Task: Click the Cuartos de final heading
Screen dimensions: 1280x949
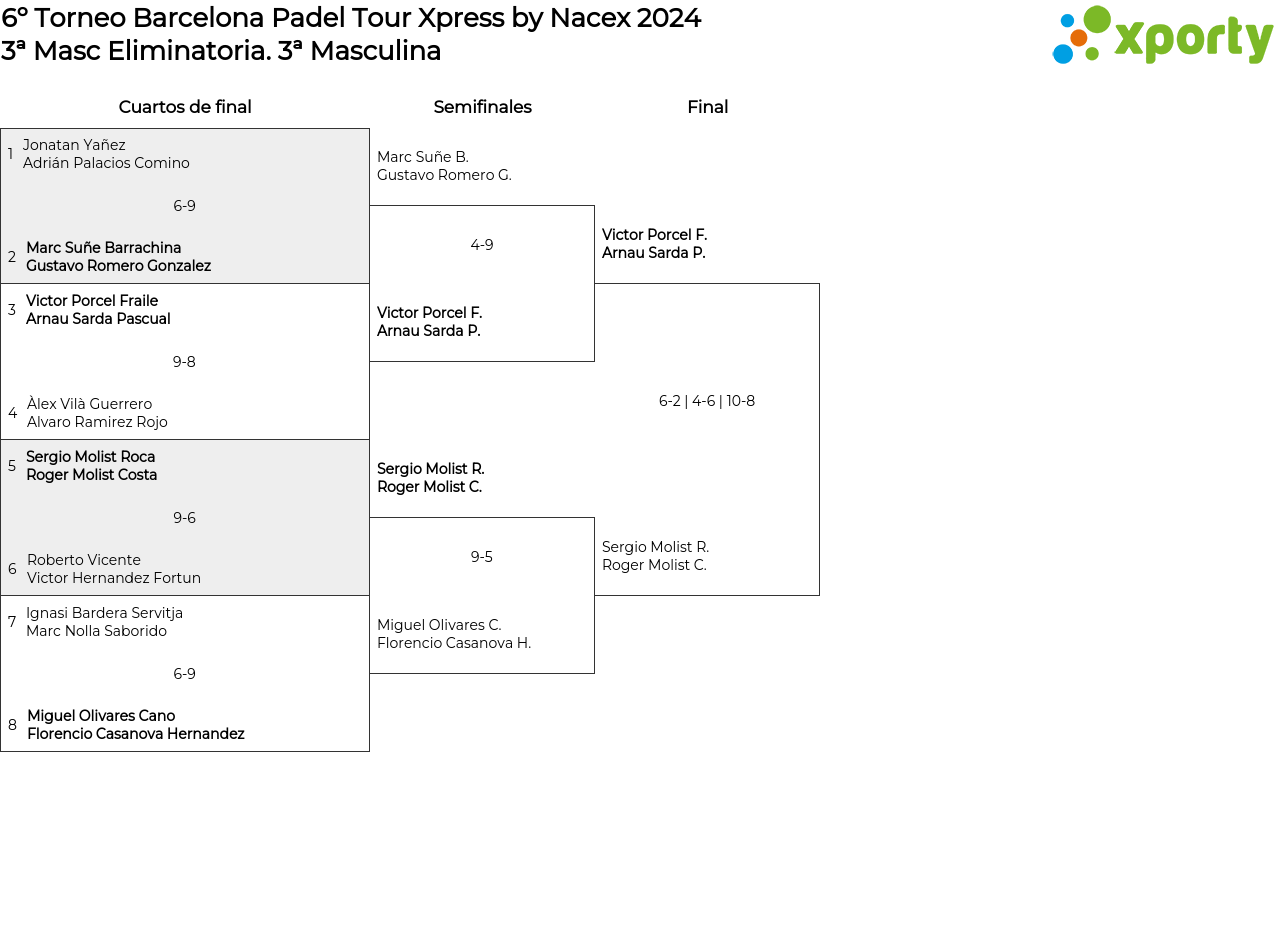Action: click(x=185, y=107)
